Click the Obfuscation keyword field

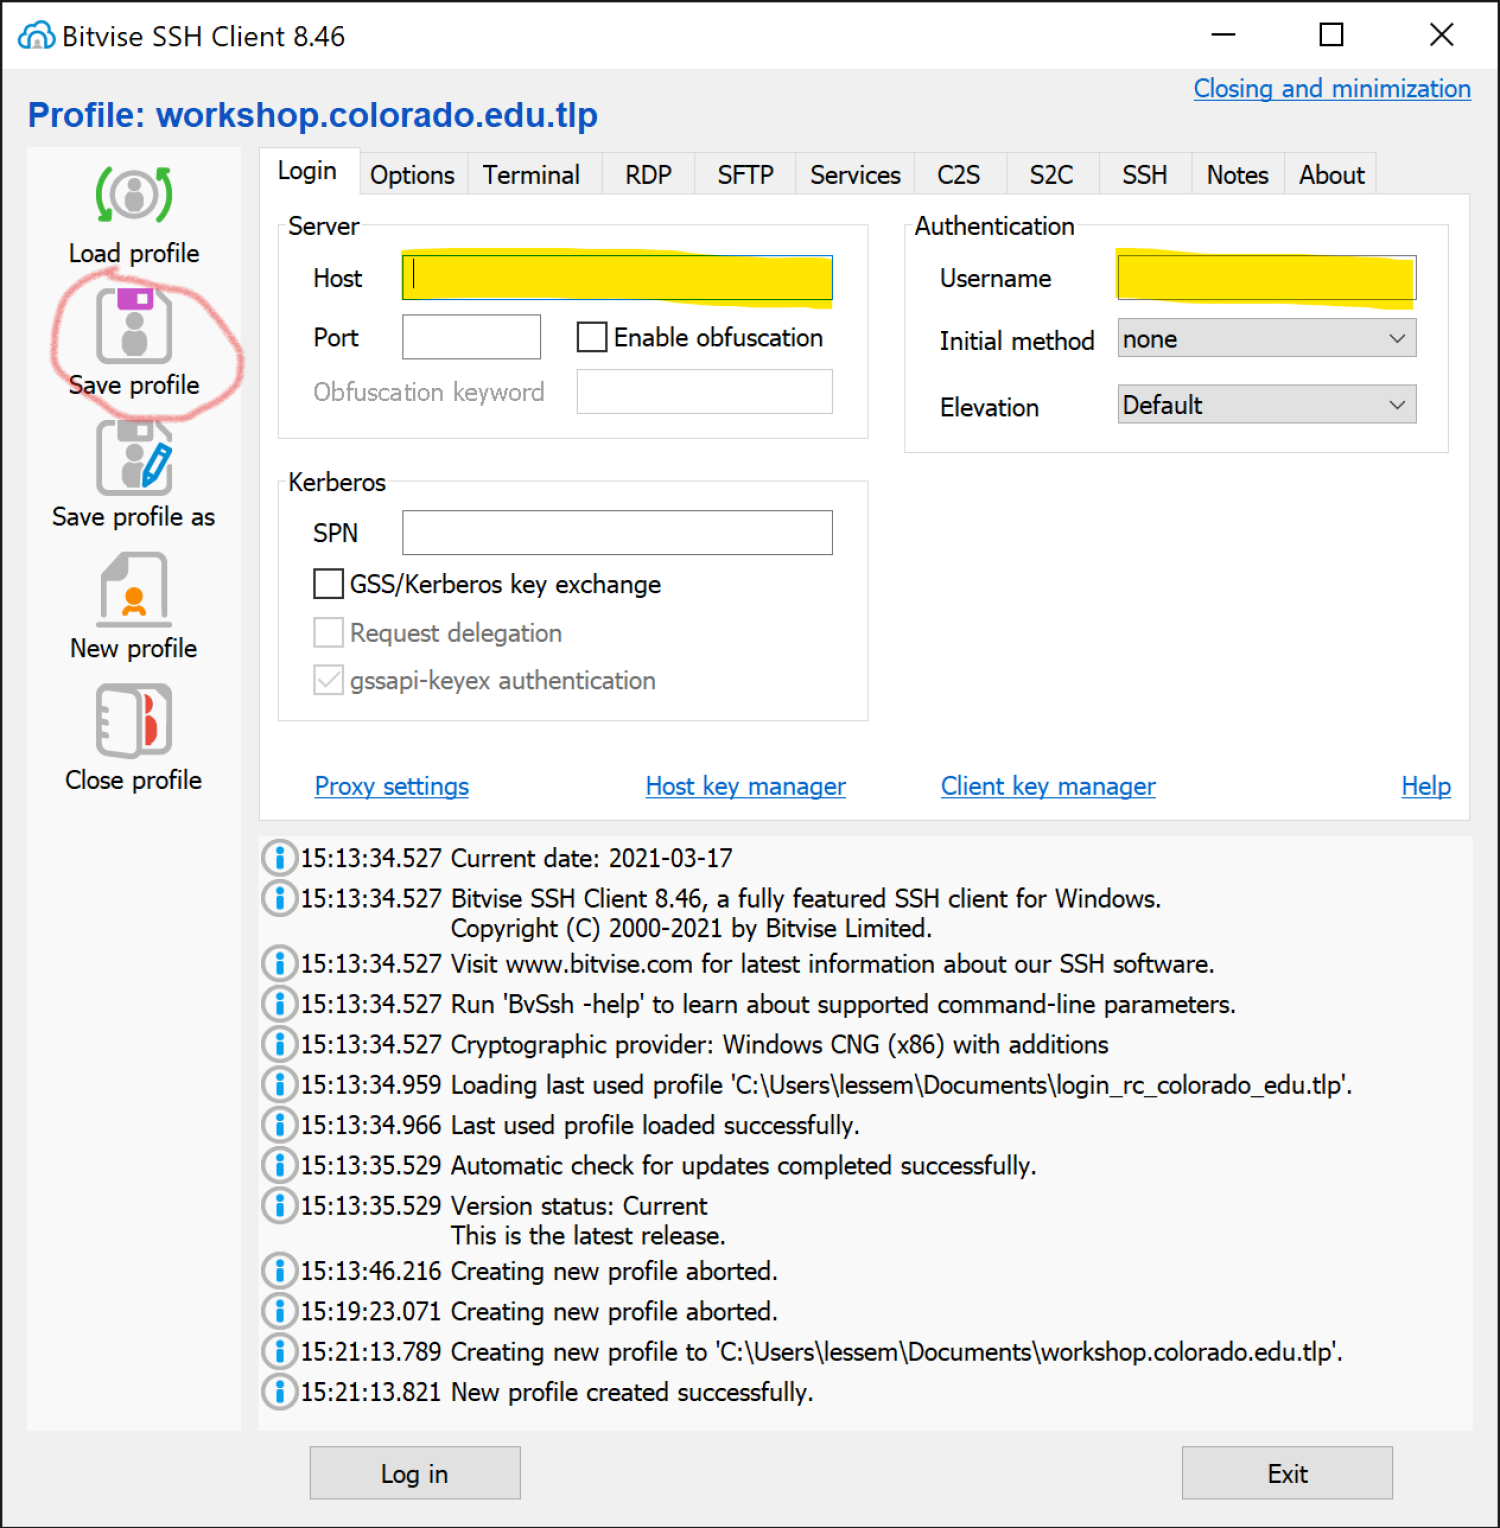point(704,392)
